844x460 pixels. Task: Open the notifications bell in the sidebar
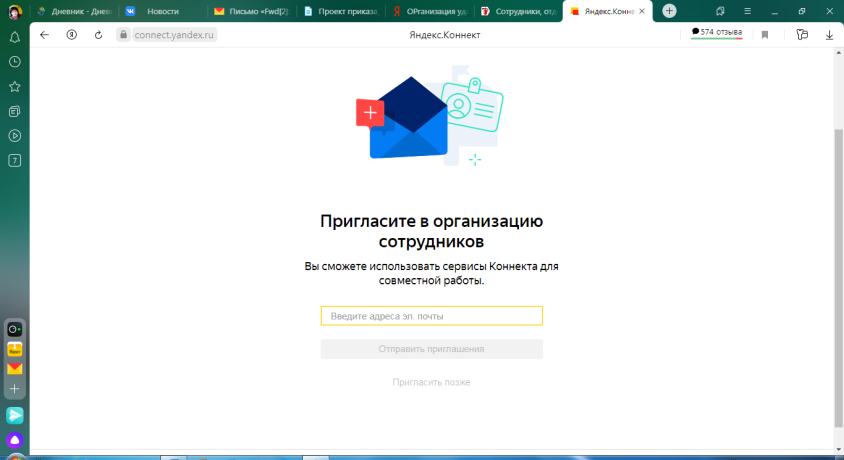pos(15,37)
